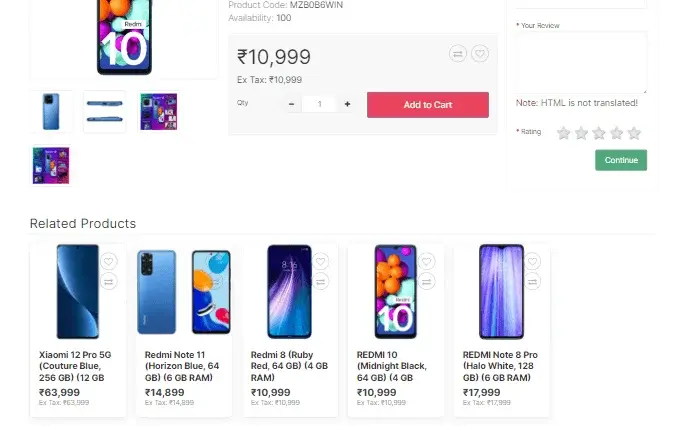This screenshot has width=690, height=426.
Task: Compare the REDMI Note 8 Pro
Action: (533, 282)
